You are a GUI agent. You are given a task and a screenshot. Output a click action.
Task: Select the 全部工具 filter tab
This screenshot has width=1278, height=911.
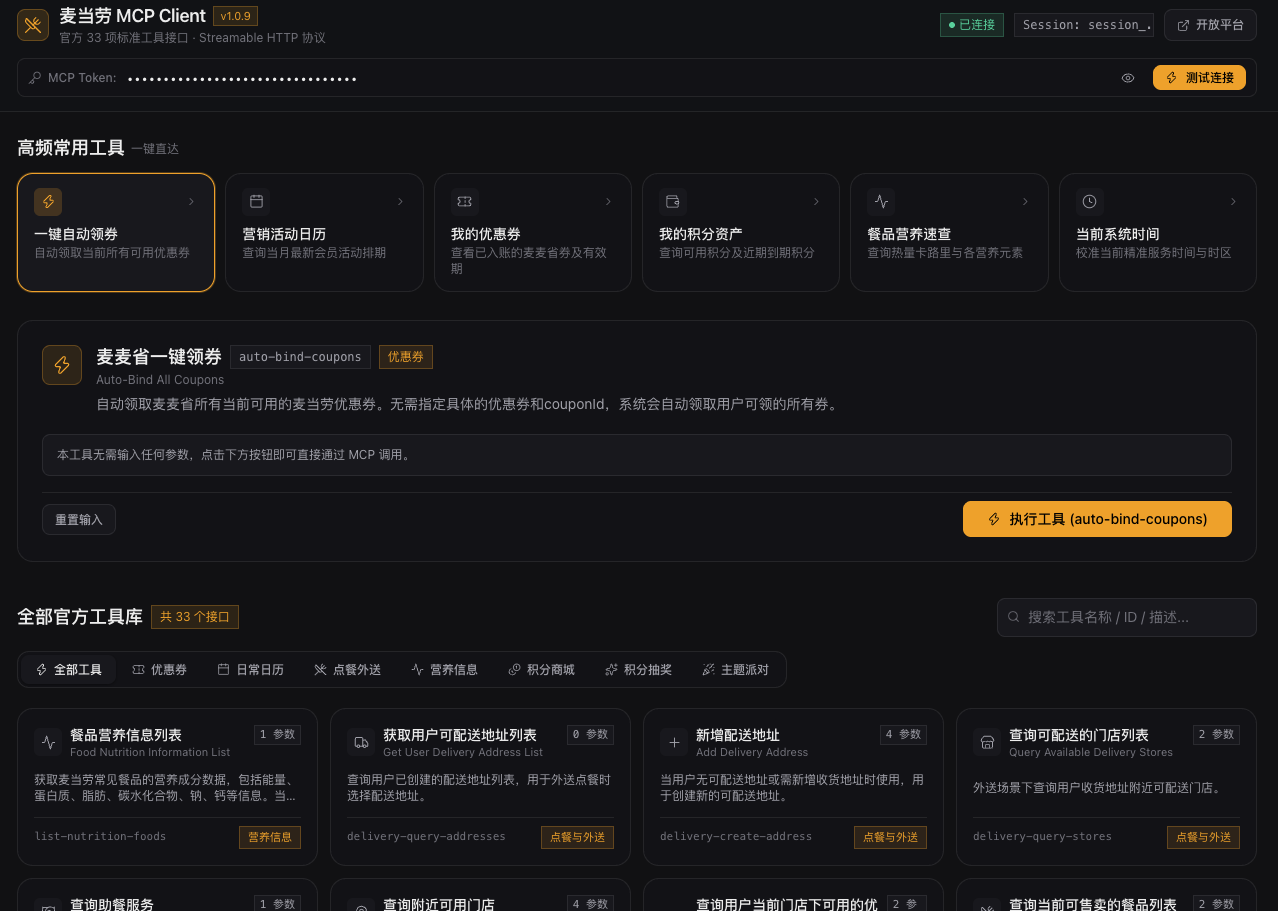click(x=69, y=670)
